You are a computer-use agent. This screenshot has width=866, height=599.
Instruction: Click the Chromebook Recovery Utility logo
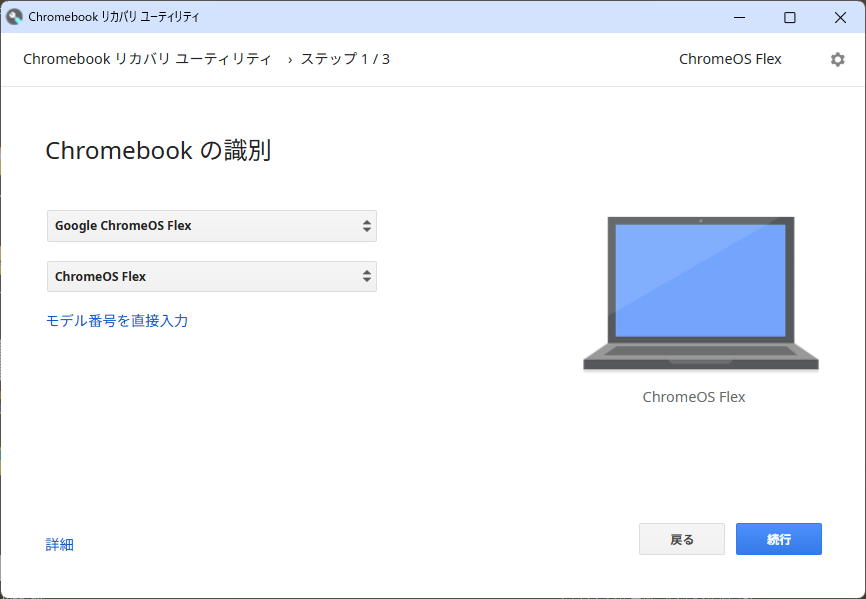pyautogui.click(x=13, y=16)
